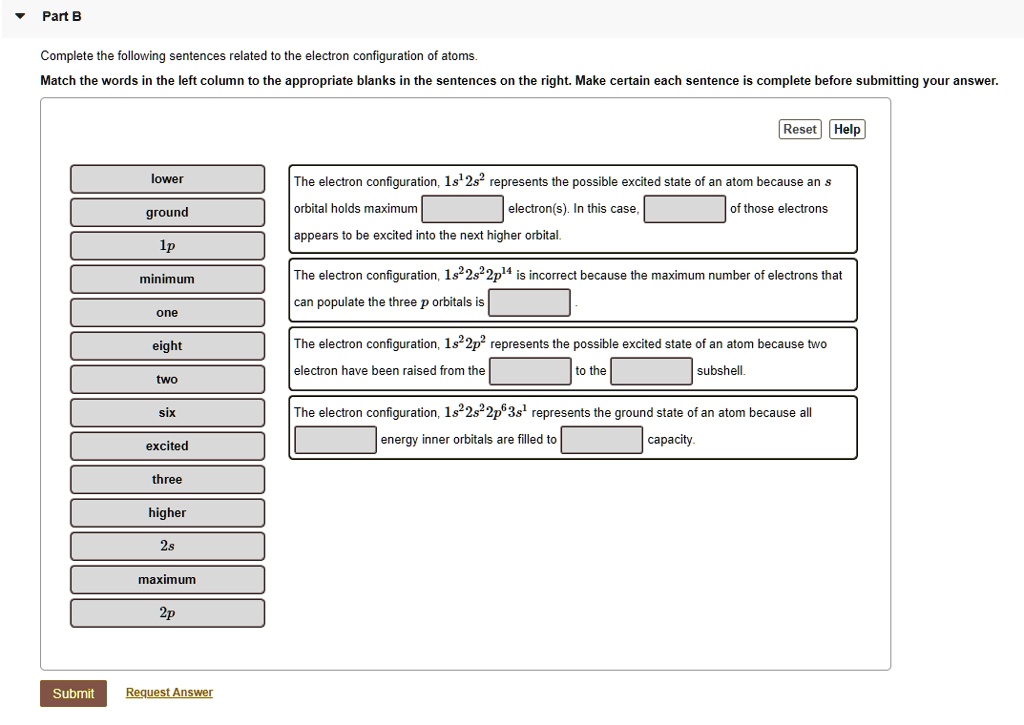Click the Submit button
This screenshot has width=1024, height=725.
point(73,692)
